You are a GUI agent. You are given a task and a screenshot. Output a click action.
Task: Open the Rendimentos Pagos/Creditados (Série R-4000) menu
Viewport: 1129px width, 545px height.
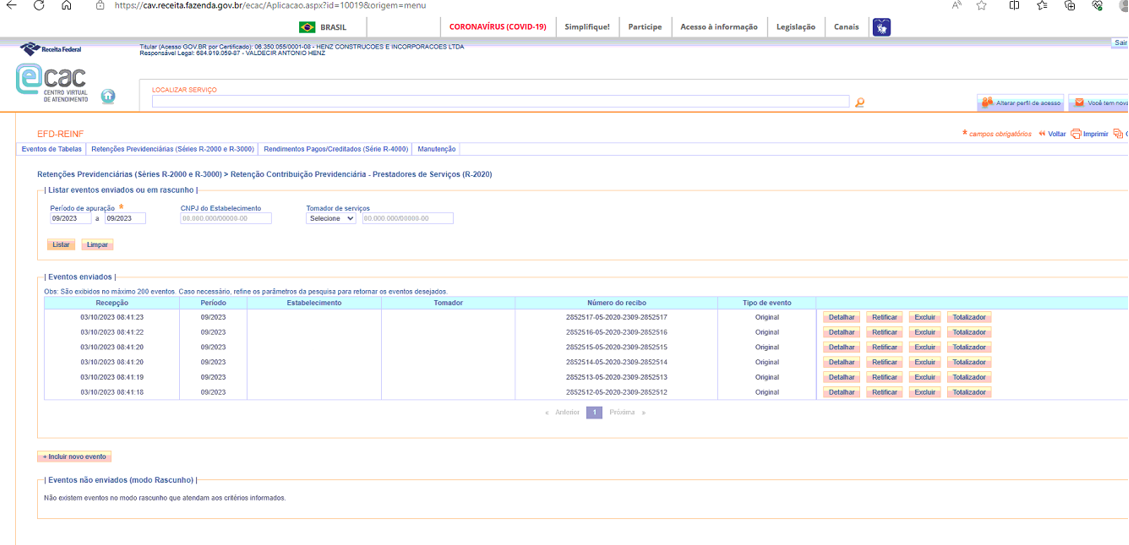[335, 149]
